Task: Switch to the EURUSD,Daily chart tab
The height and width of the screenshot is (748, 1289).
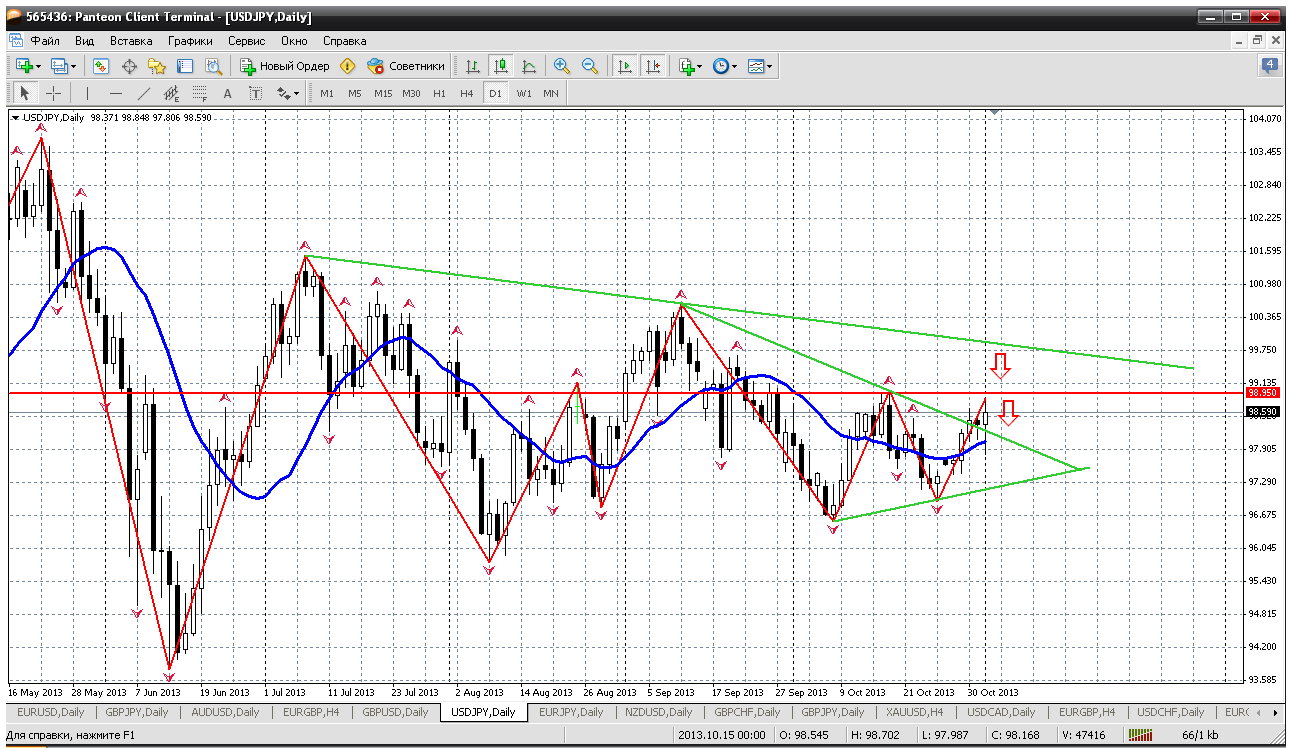Action: point(50,712)
